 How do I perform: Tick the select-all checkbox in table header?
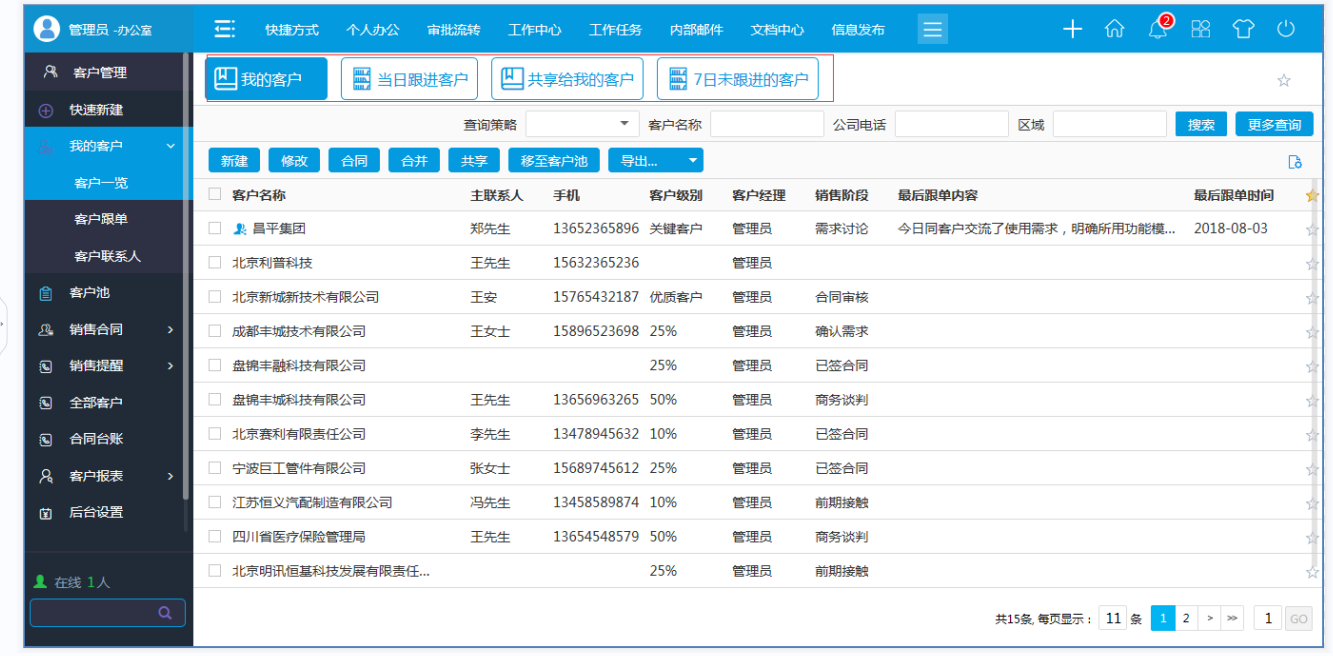pos(214,195)
